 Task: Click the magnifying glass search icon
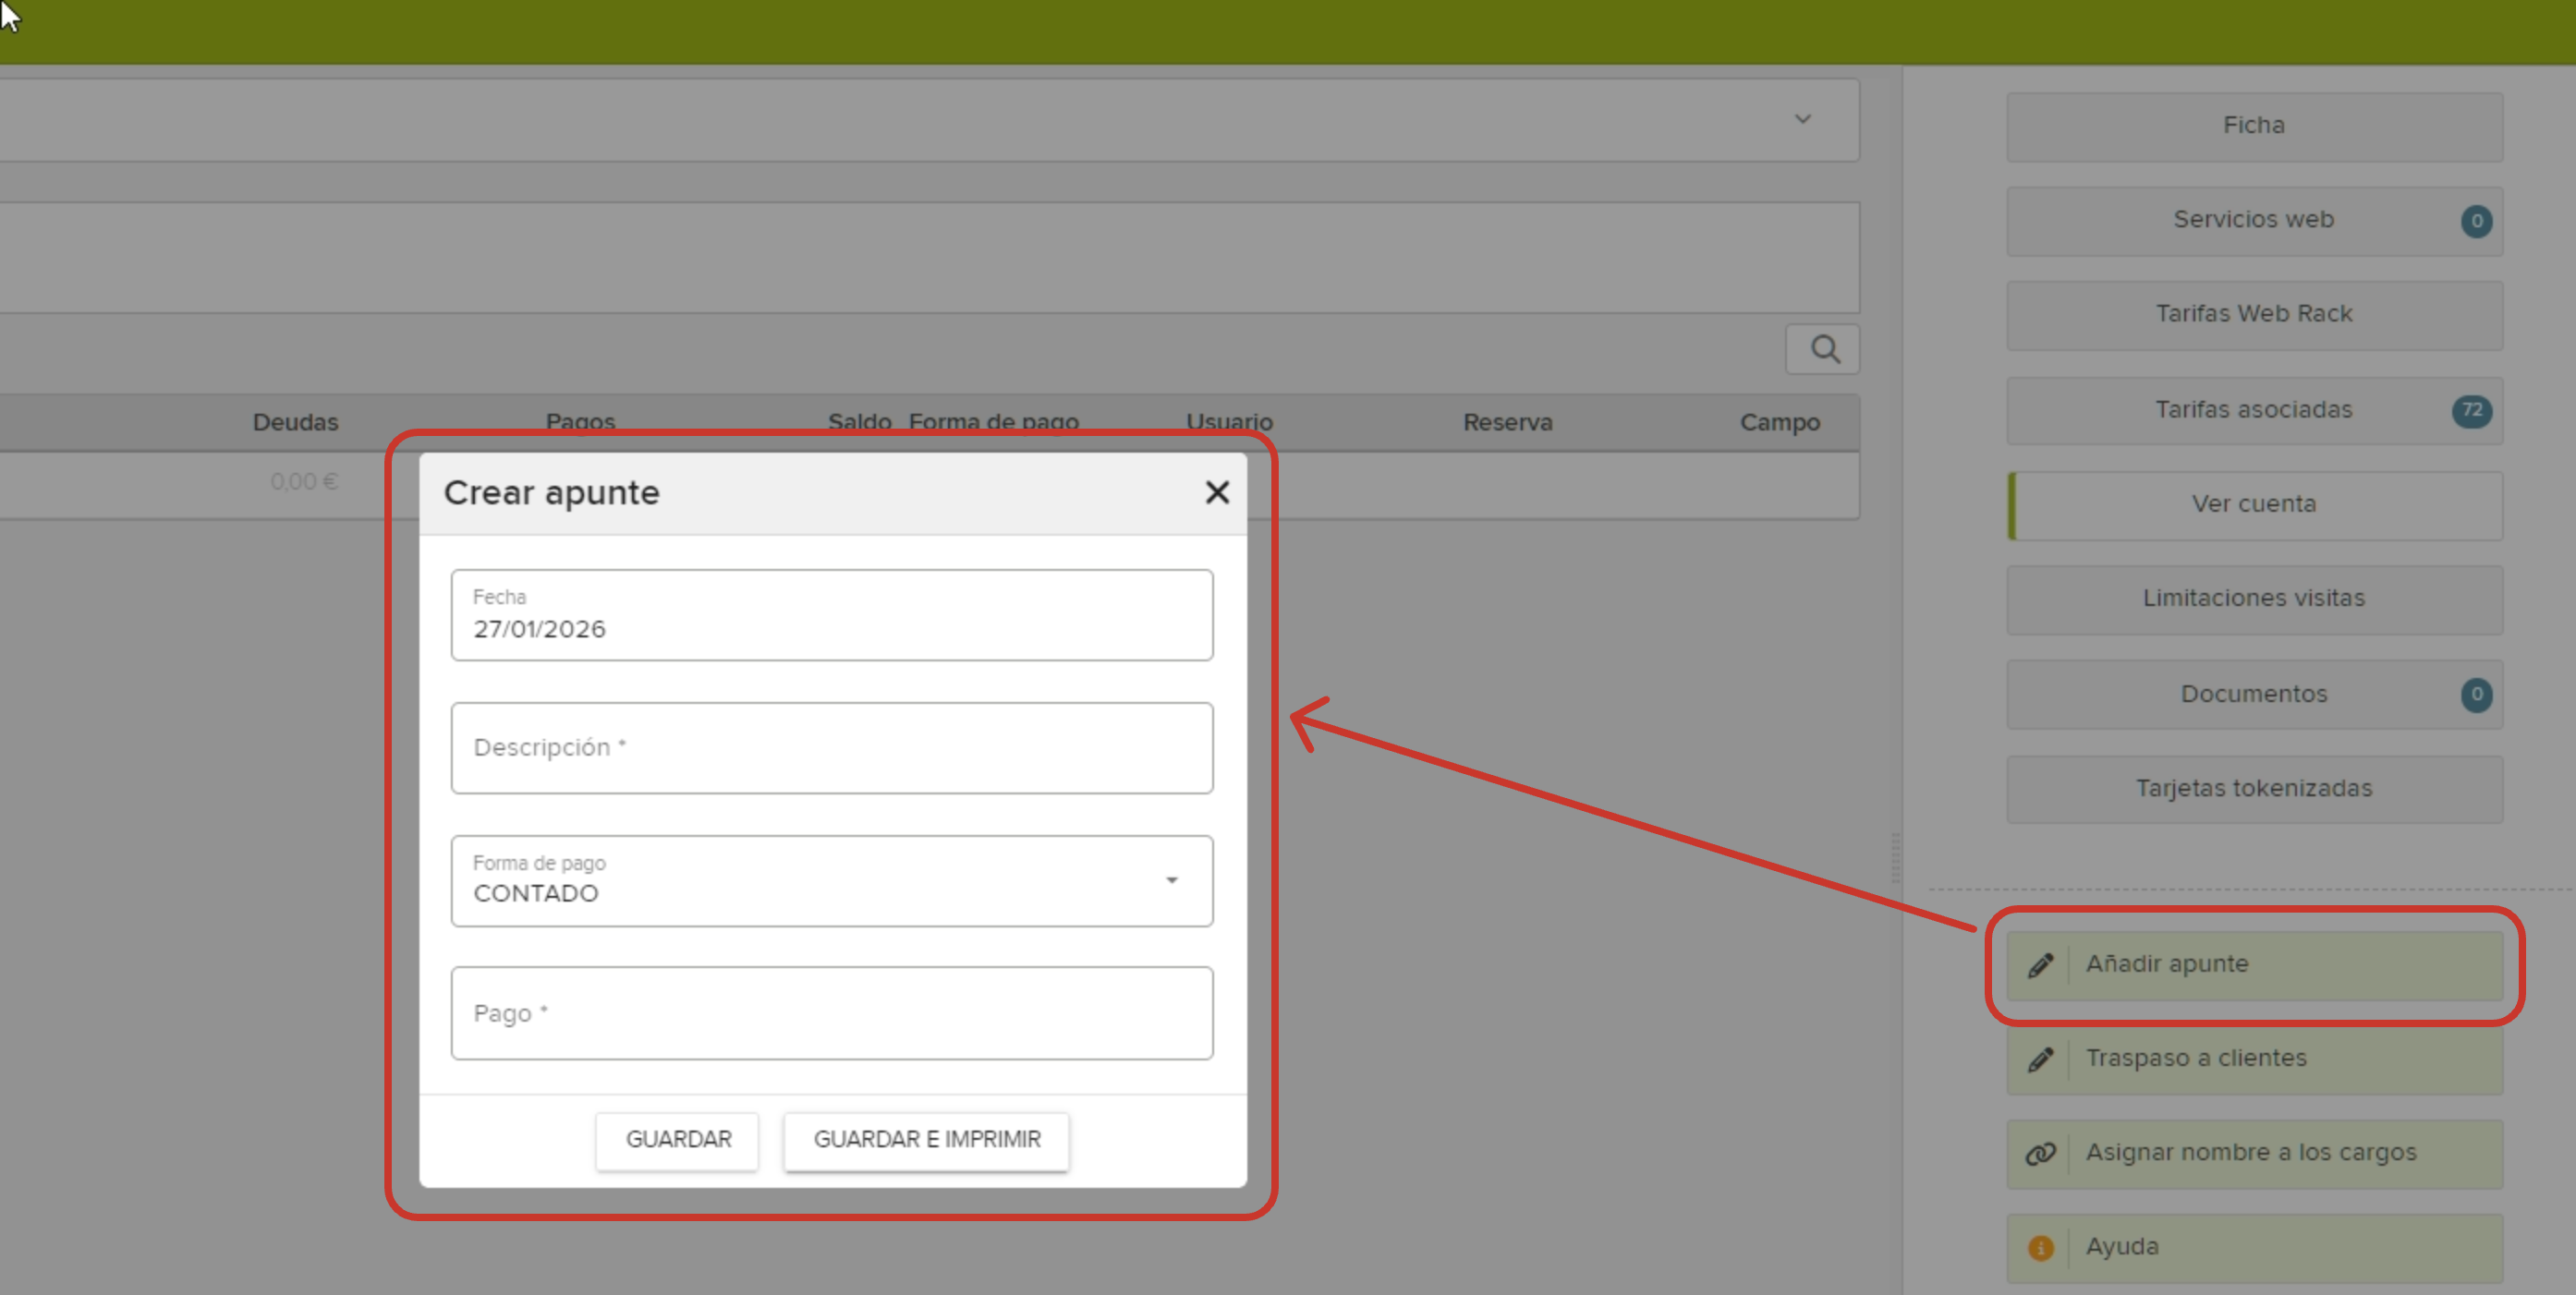1824,349
